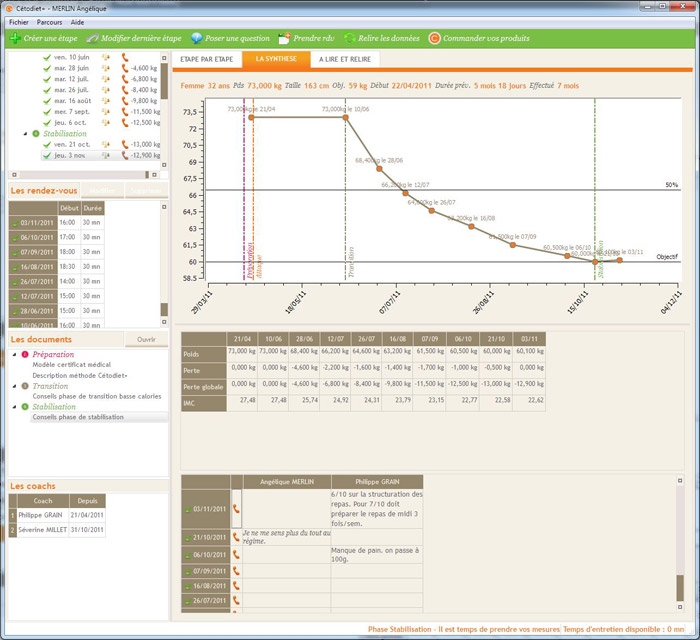Click the Perte globale row header
700x640 pixels.
click(204, 387)
